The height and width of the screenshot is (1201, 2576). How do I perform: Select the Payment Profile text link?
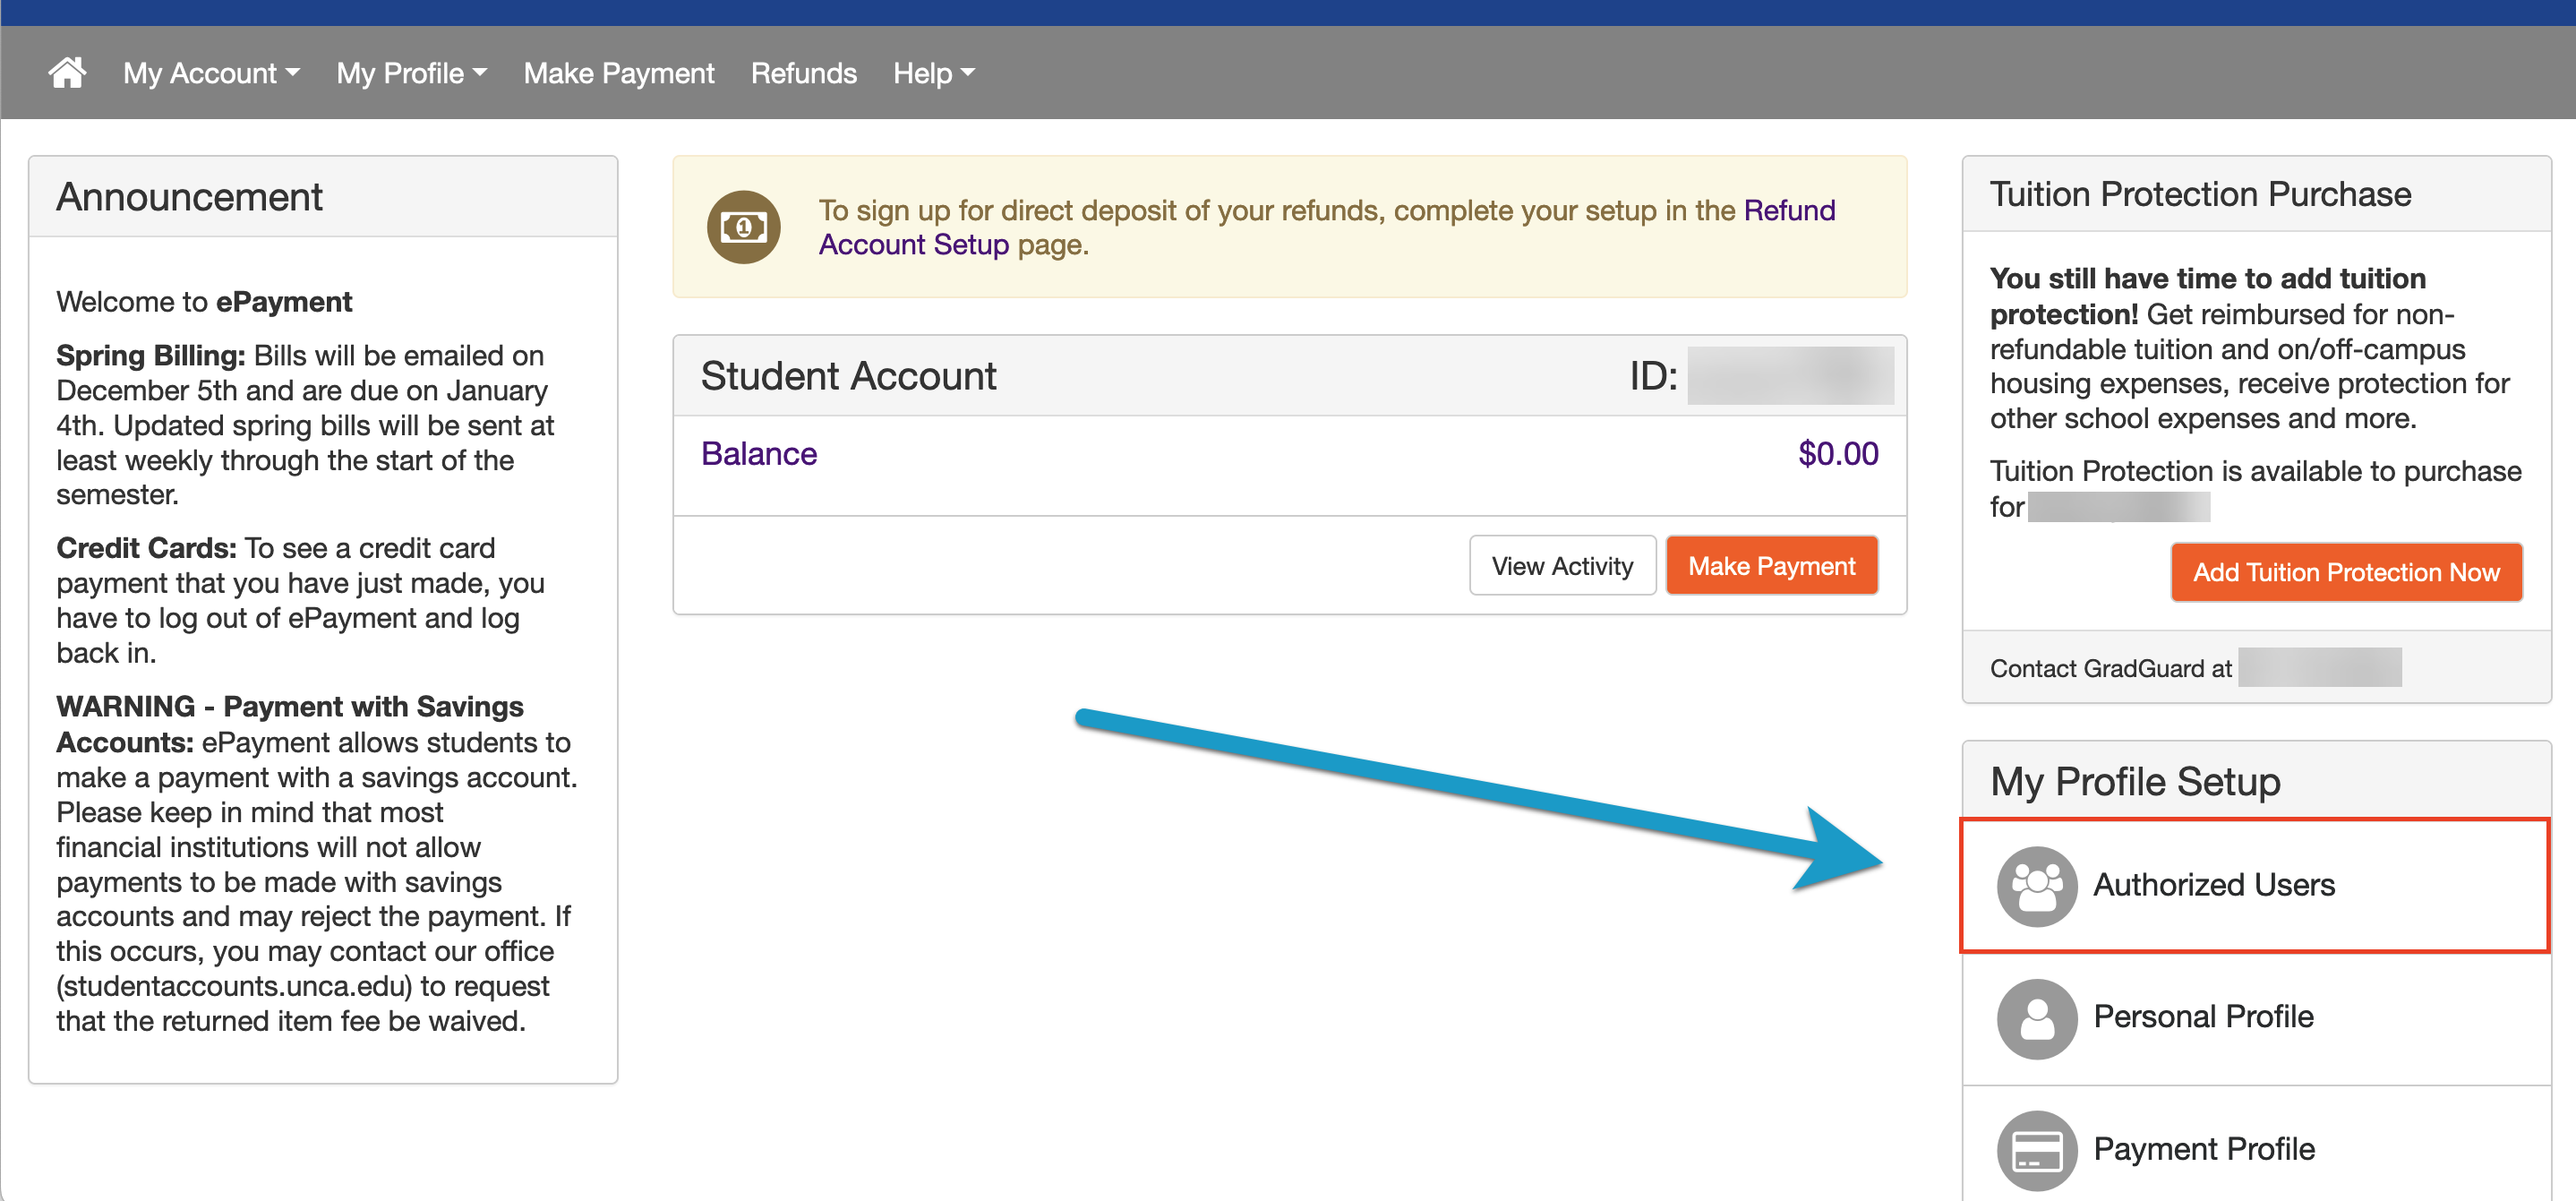[x=2203, y=1149]
